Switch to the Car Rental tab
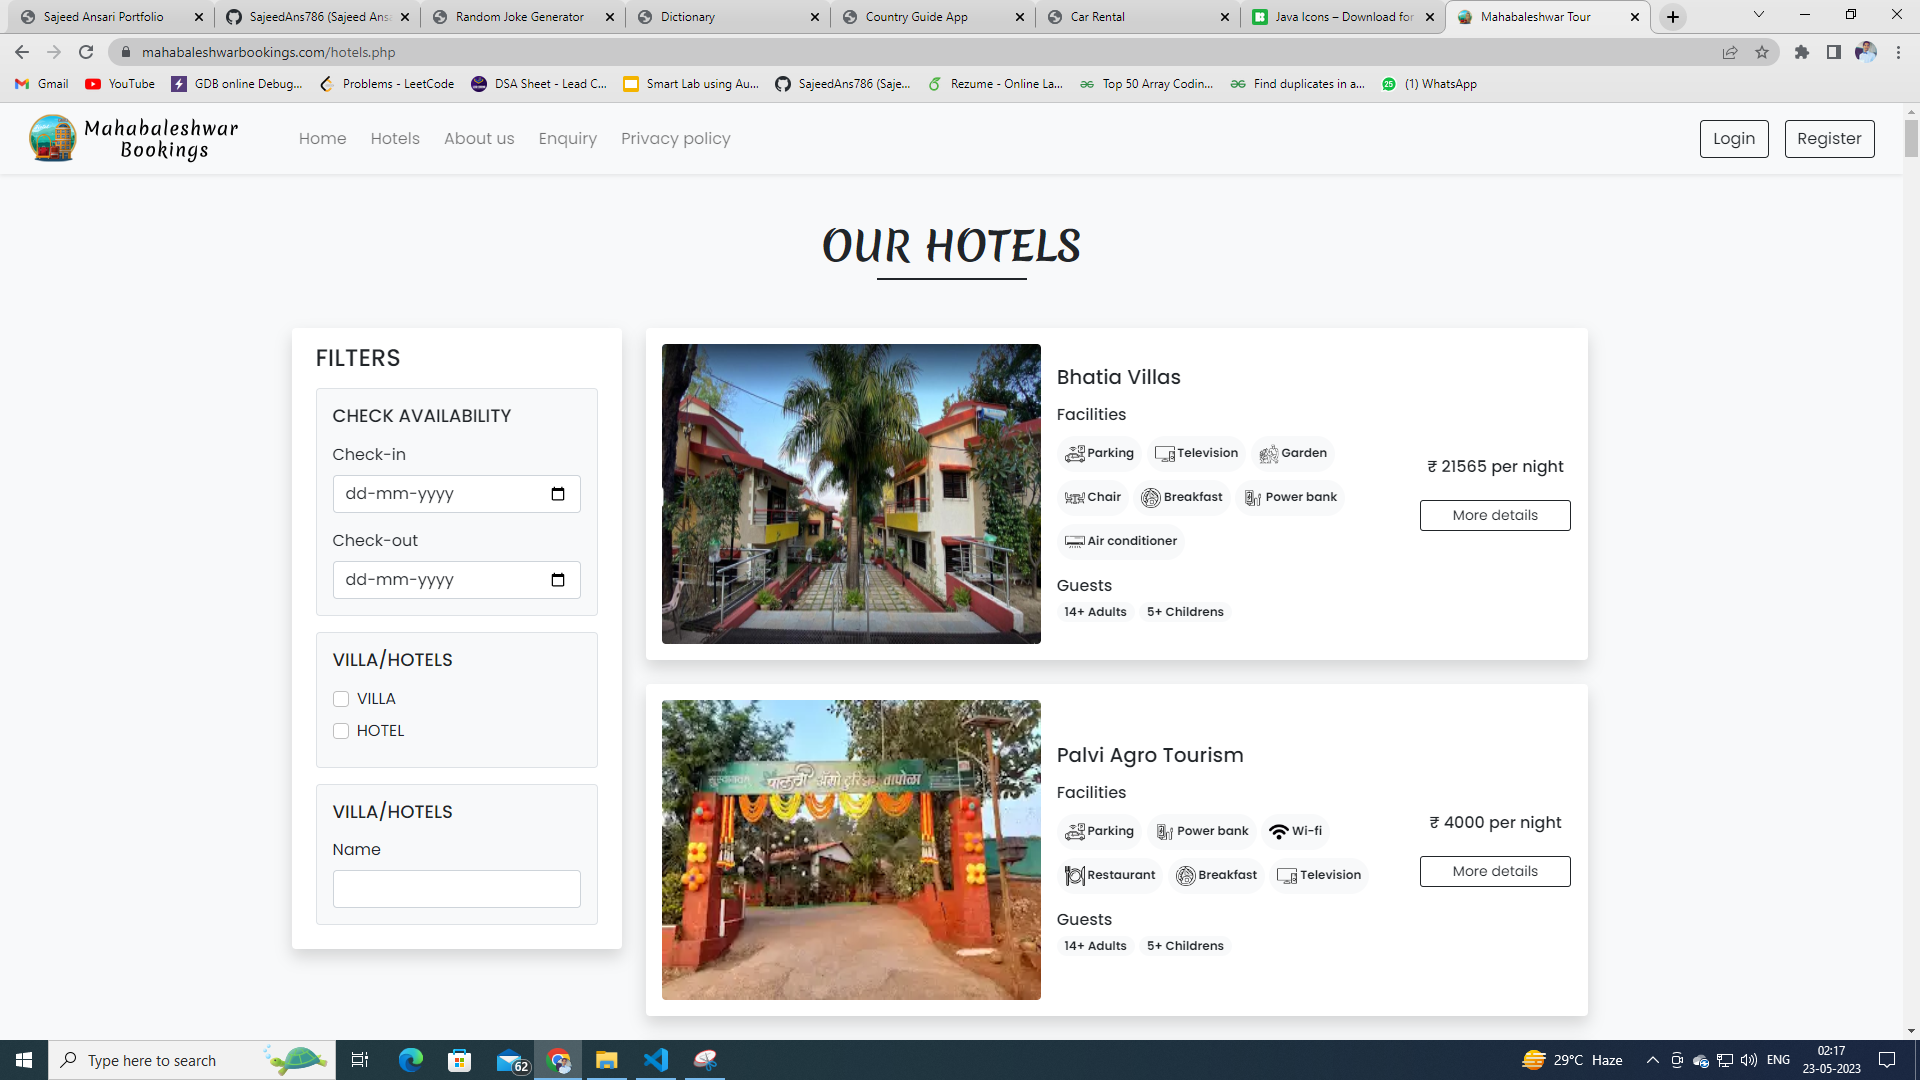 1097,17
